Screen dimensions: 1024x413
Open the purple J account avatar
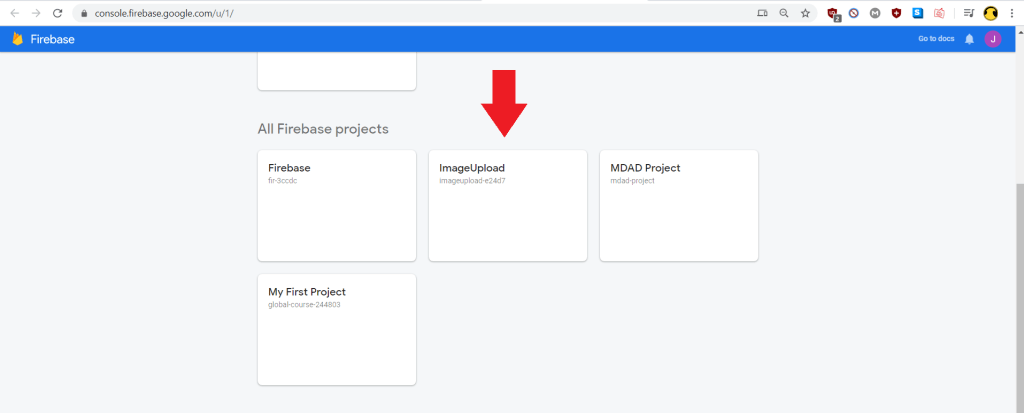tap(992, 39)
